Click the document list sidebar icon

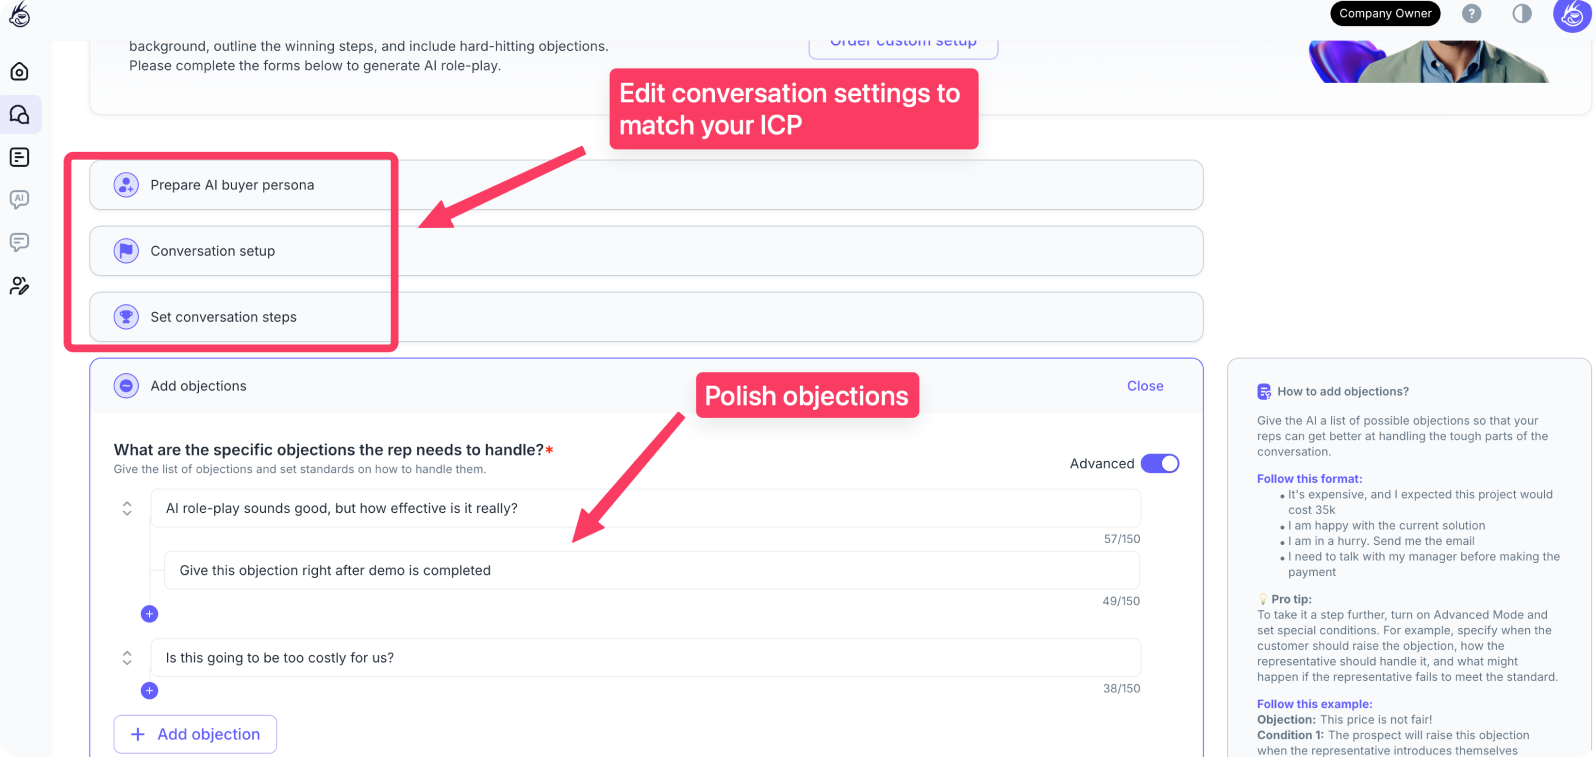(x=19, y=157)
